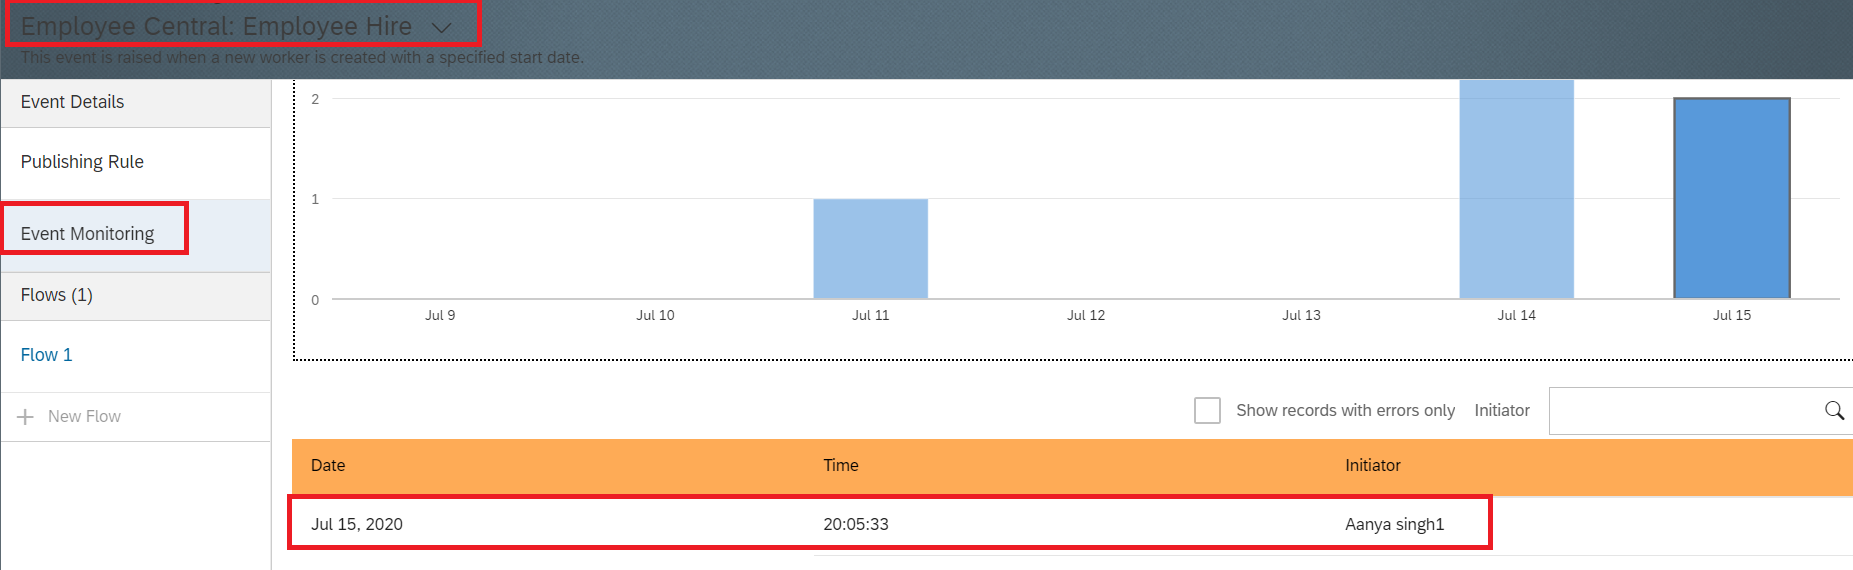Viewport: 1853px width, 570px height.
Task: Click the Jul 9 axis label
Action: (440, 315)
